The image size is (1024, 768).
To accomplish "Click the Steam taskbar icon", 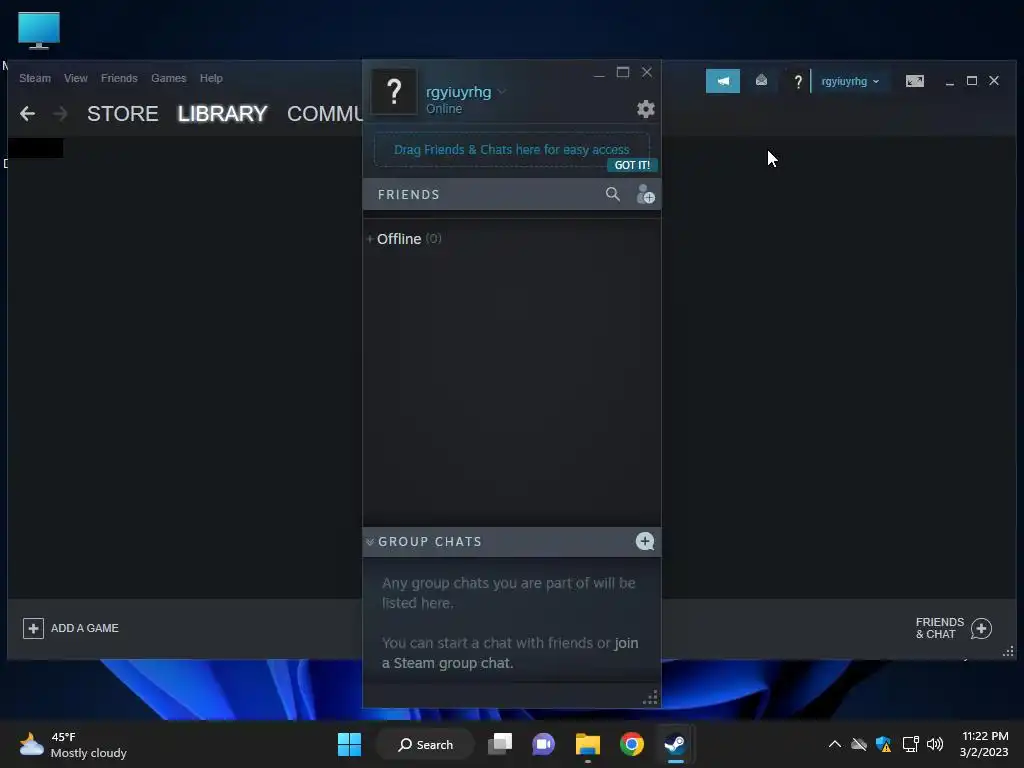I will point(675,744).
